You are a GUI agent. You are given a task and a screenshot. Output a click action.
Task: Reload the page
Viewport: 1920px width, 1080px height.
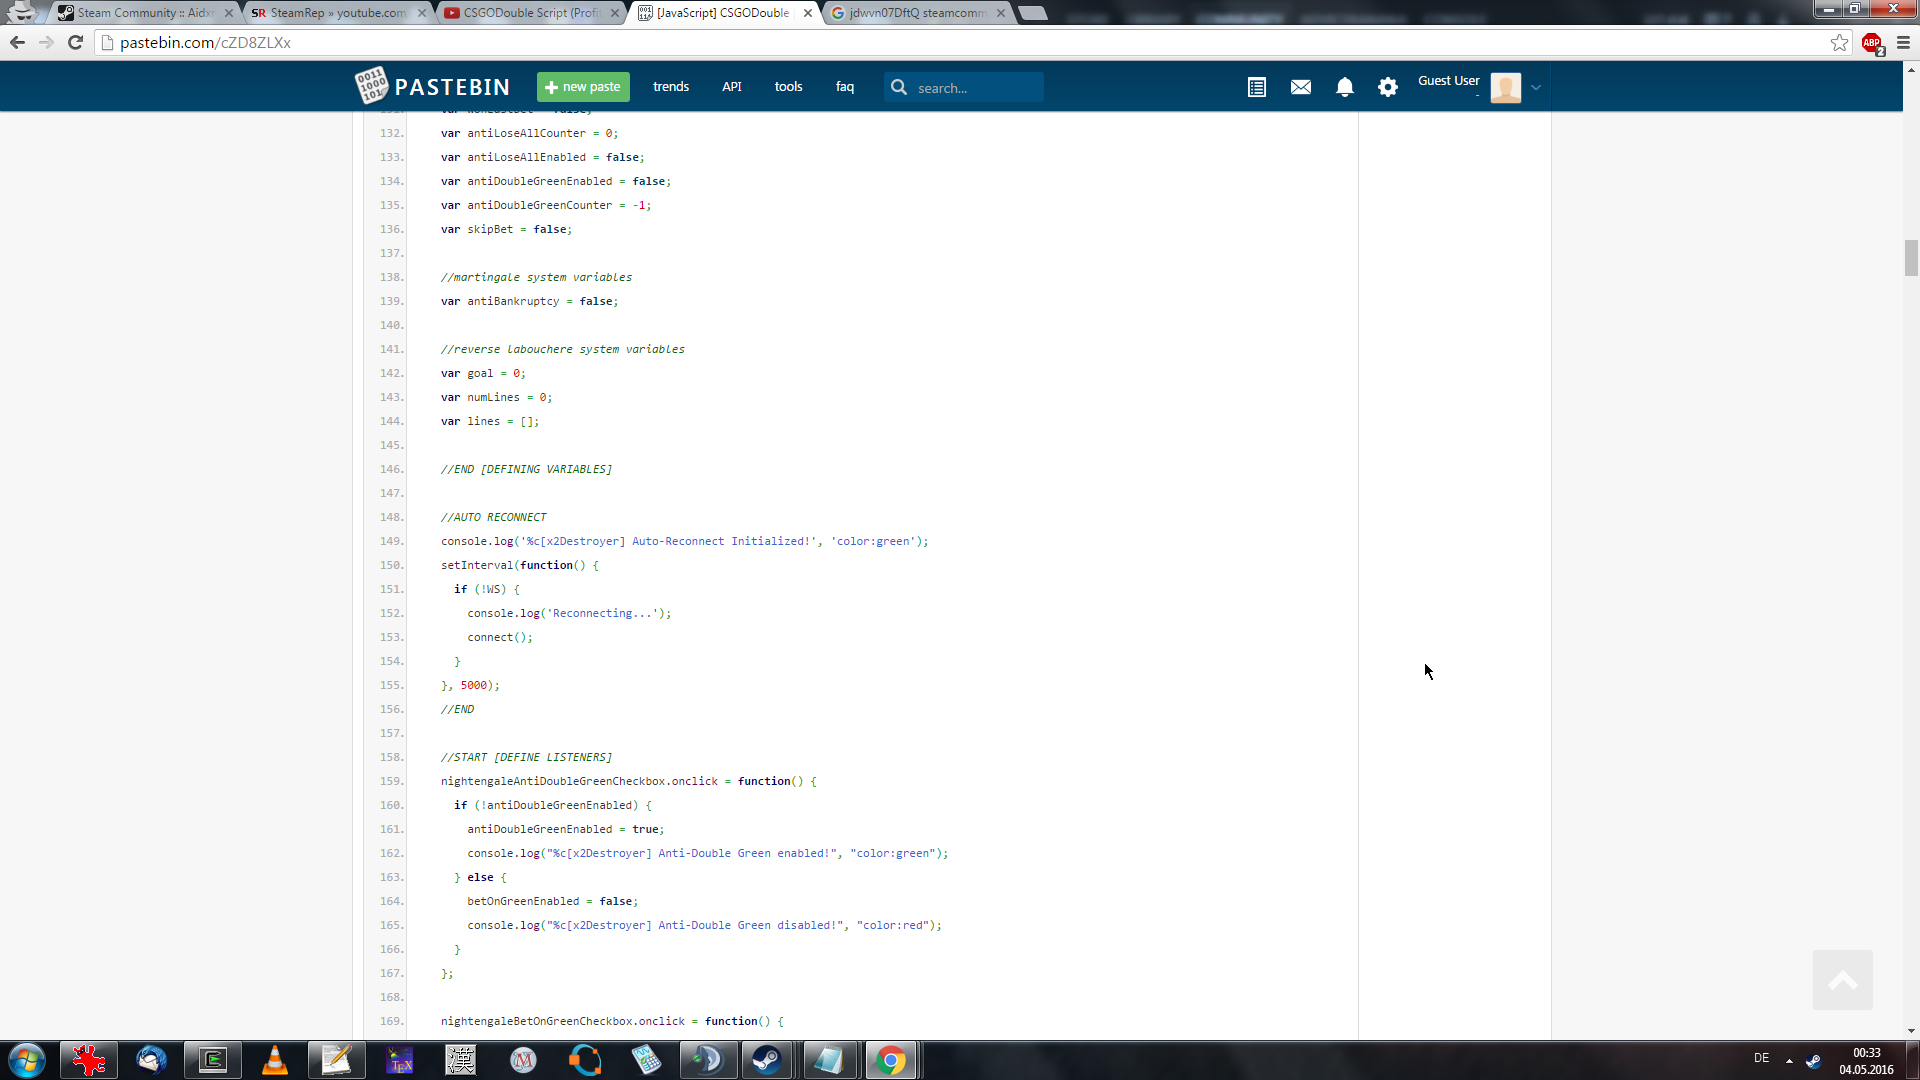pyautogui.click(x=75, y=42)
